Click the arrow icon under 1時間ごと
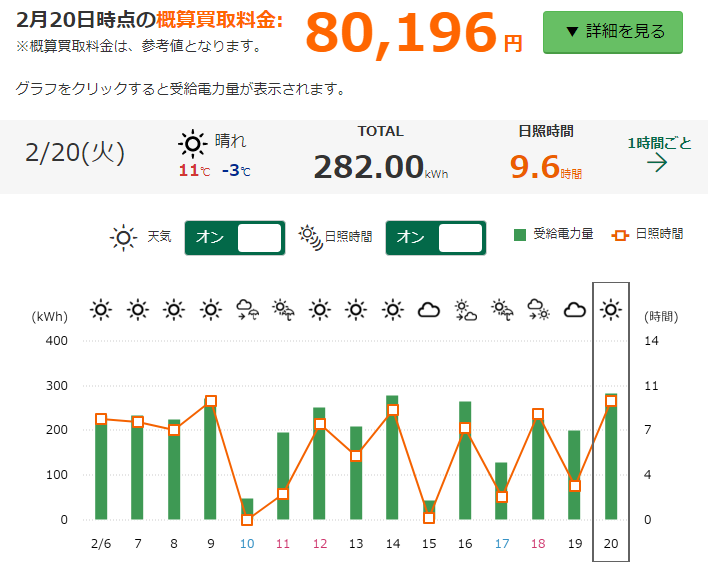Viewport: 708px width, 573px height. pos(657,163)
